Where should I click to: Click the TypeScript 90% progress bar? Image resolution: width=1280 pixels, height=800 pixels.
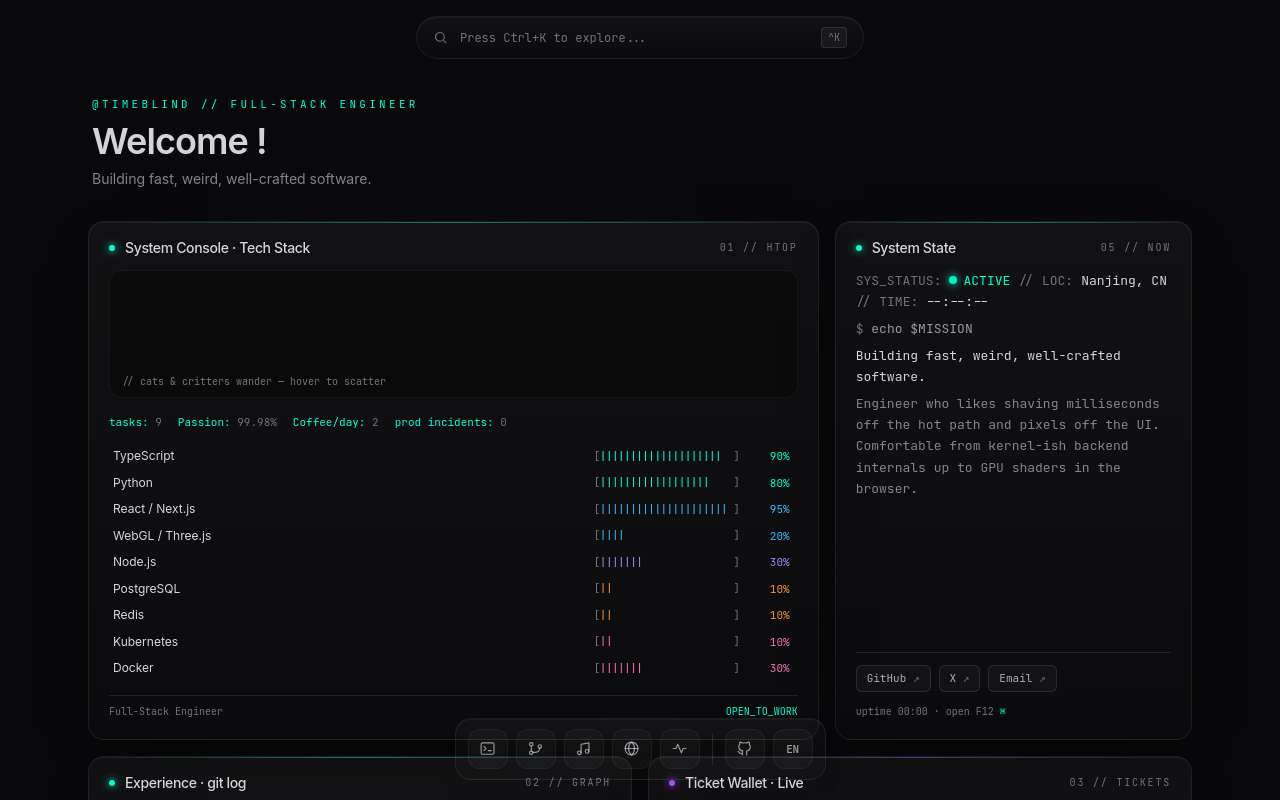pyautogui.click(x=667, y=456)
